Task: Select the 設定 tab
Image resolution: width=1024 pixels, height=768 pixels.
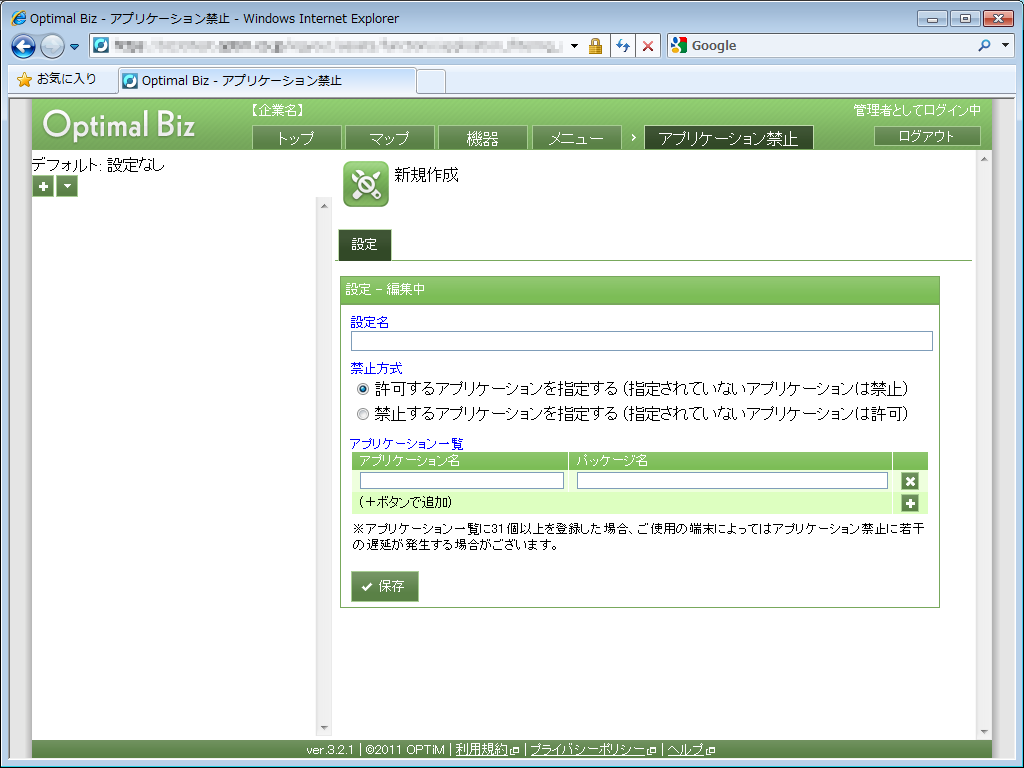Action: [364, 244]
